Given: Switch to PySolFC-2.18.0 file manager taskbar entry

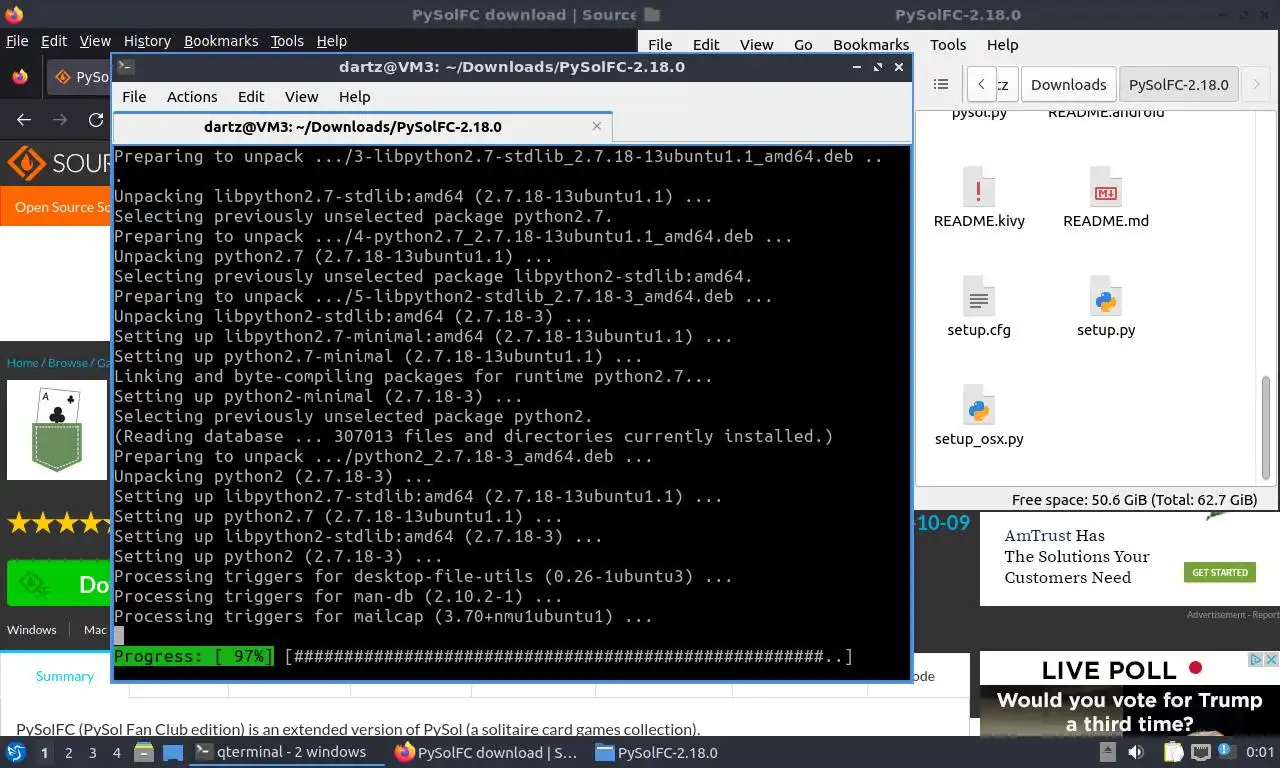Looking at the screenshot, I should [x=657, y=752].
